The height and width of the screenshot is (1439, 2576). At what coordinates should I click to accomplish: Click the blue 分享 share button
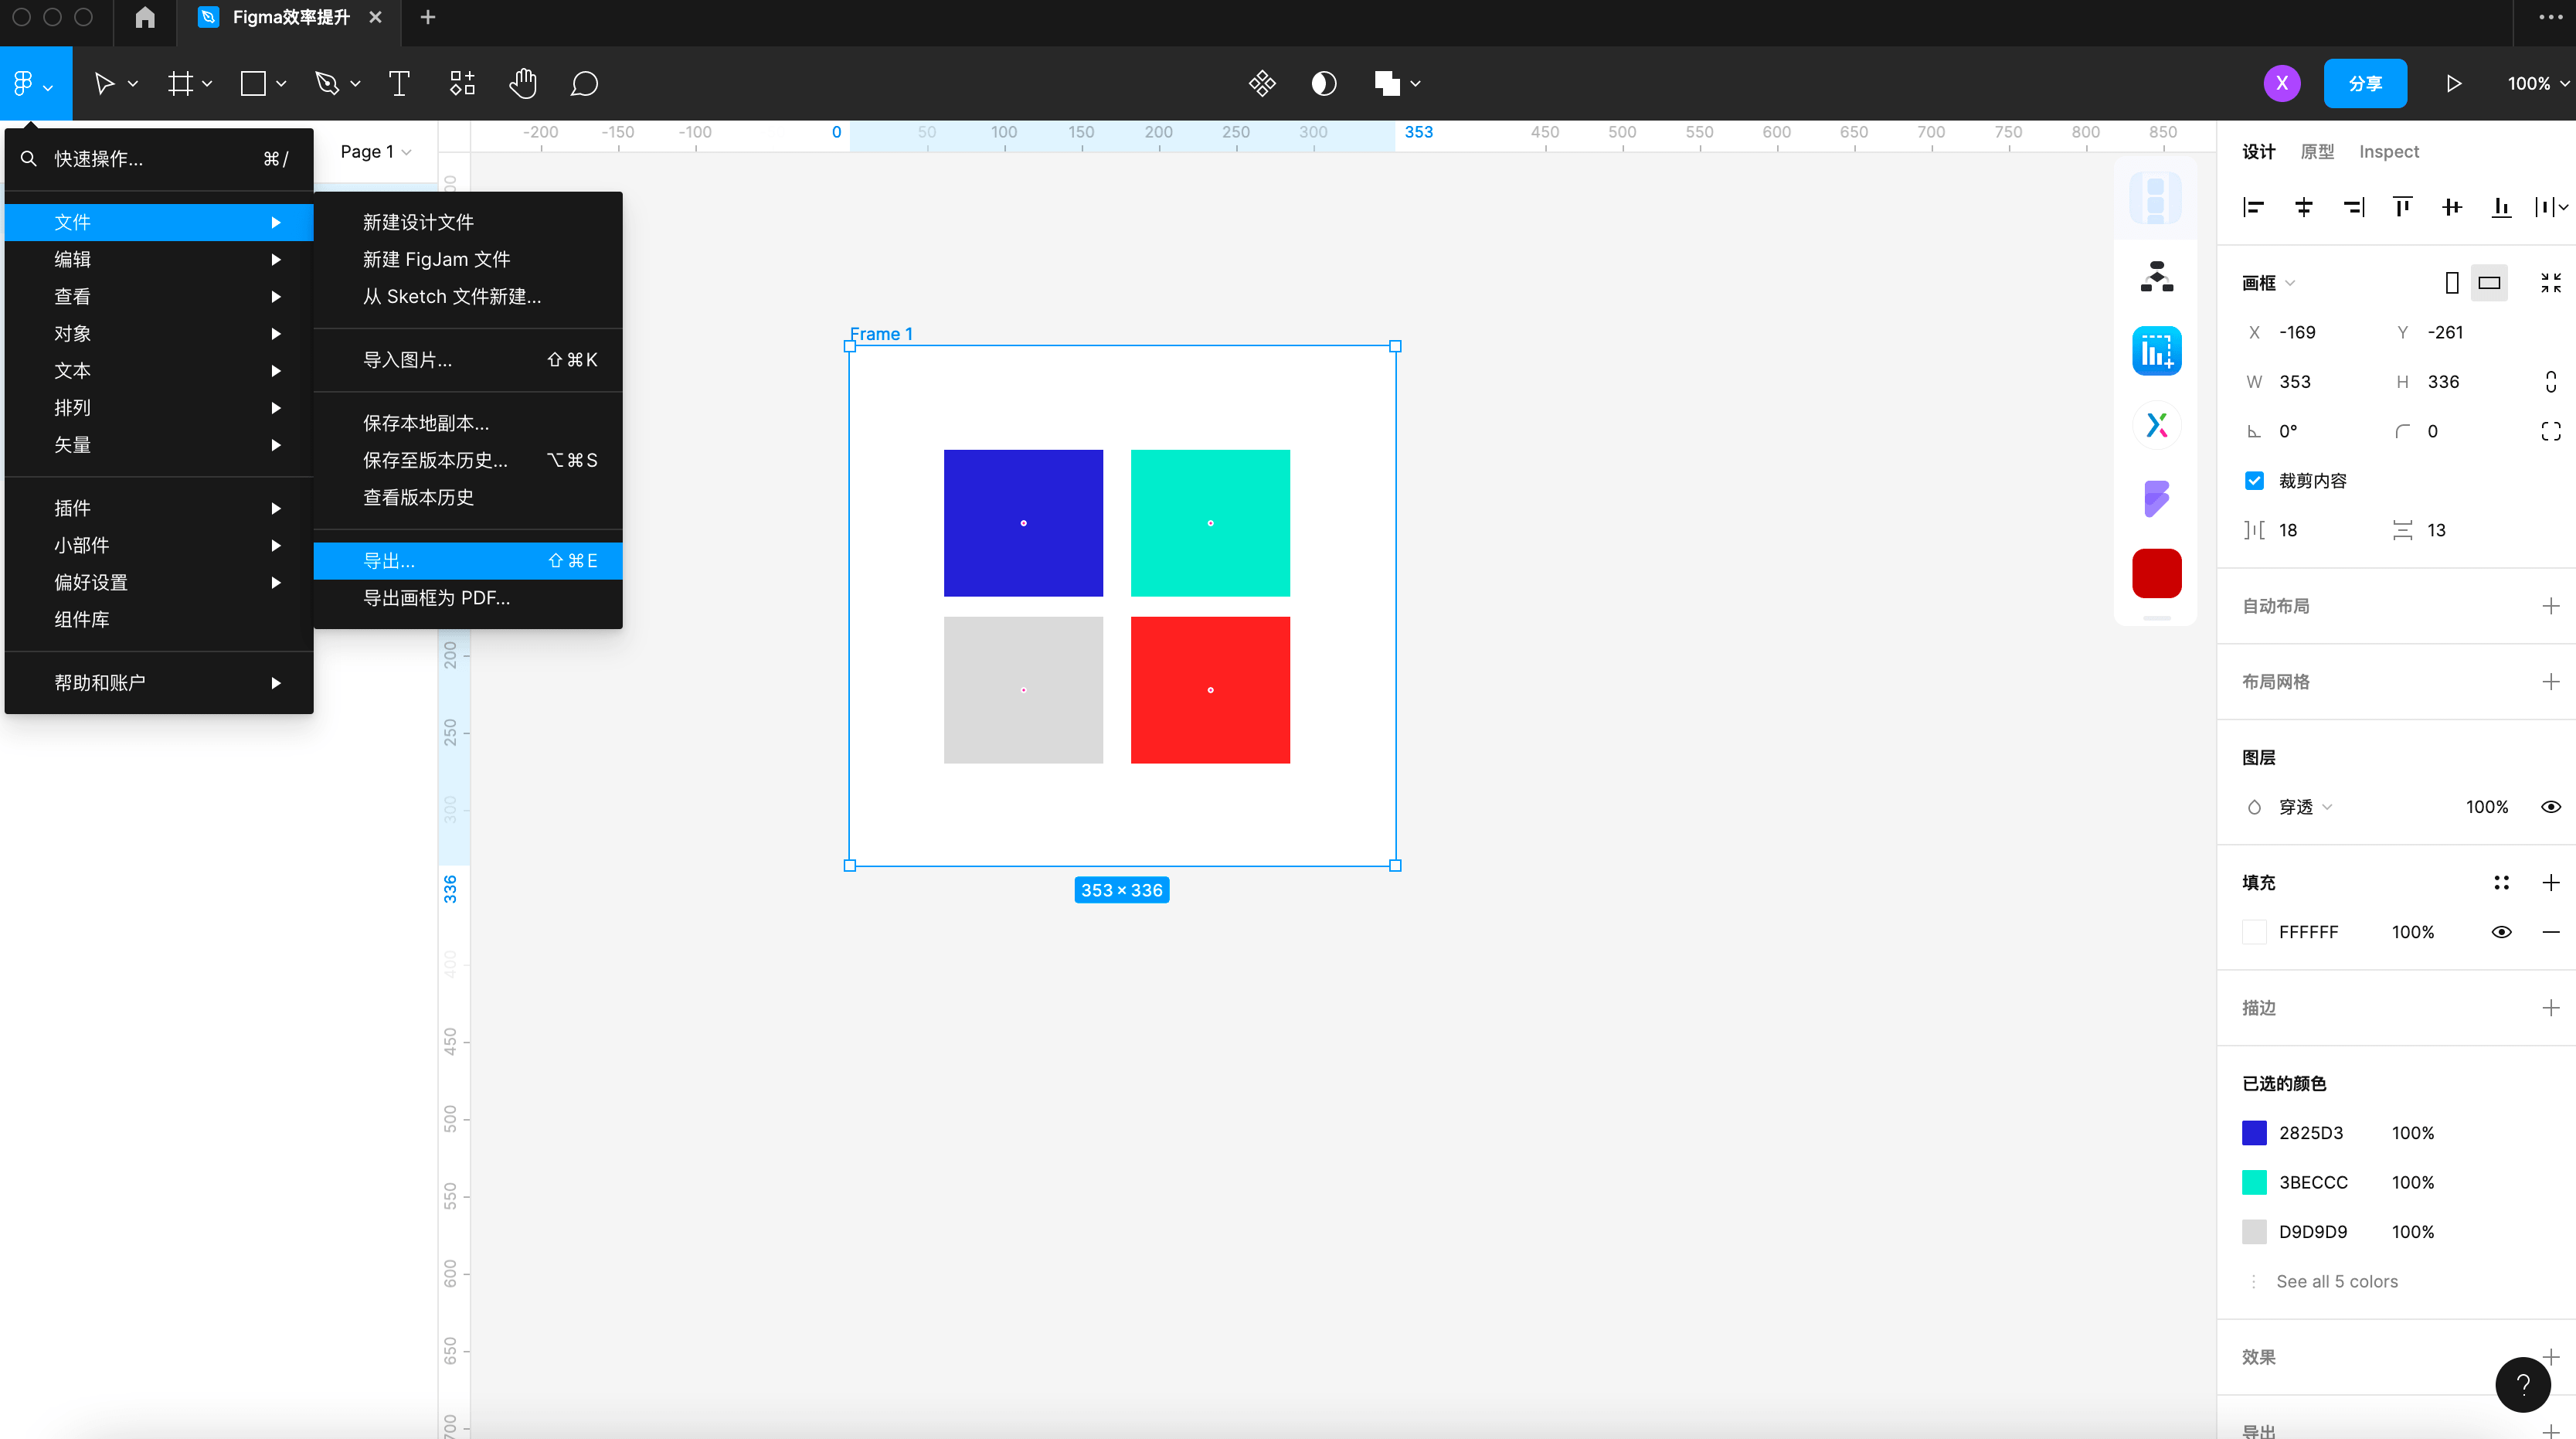(2364, 83)
